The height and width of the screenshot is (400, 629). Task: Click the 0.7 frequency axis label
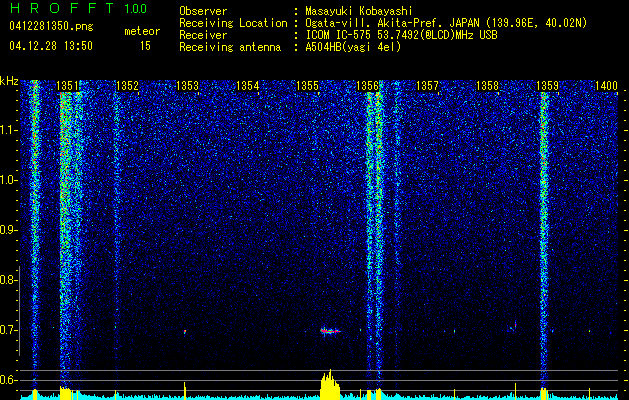tap(7, 330)
